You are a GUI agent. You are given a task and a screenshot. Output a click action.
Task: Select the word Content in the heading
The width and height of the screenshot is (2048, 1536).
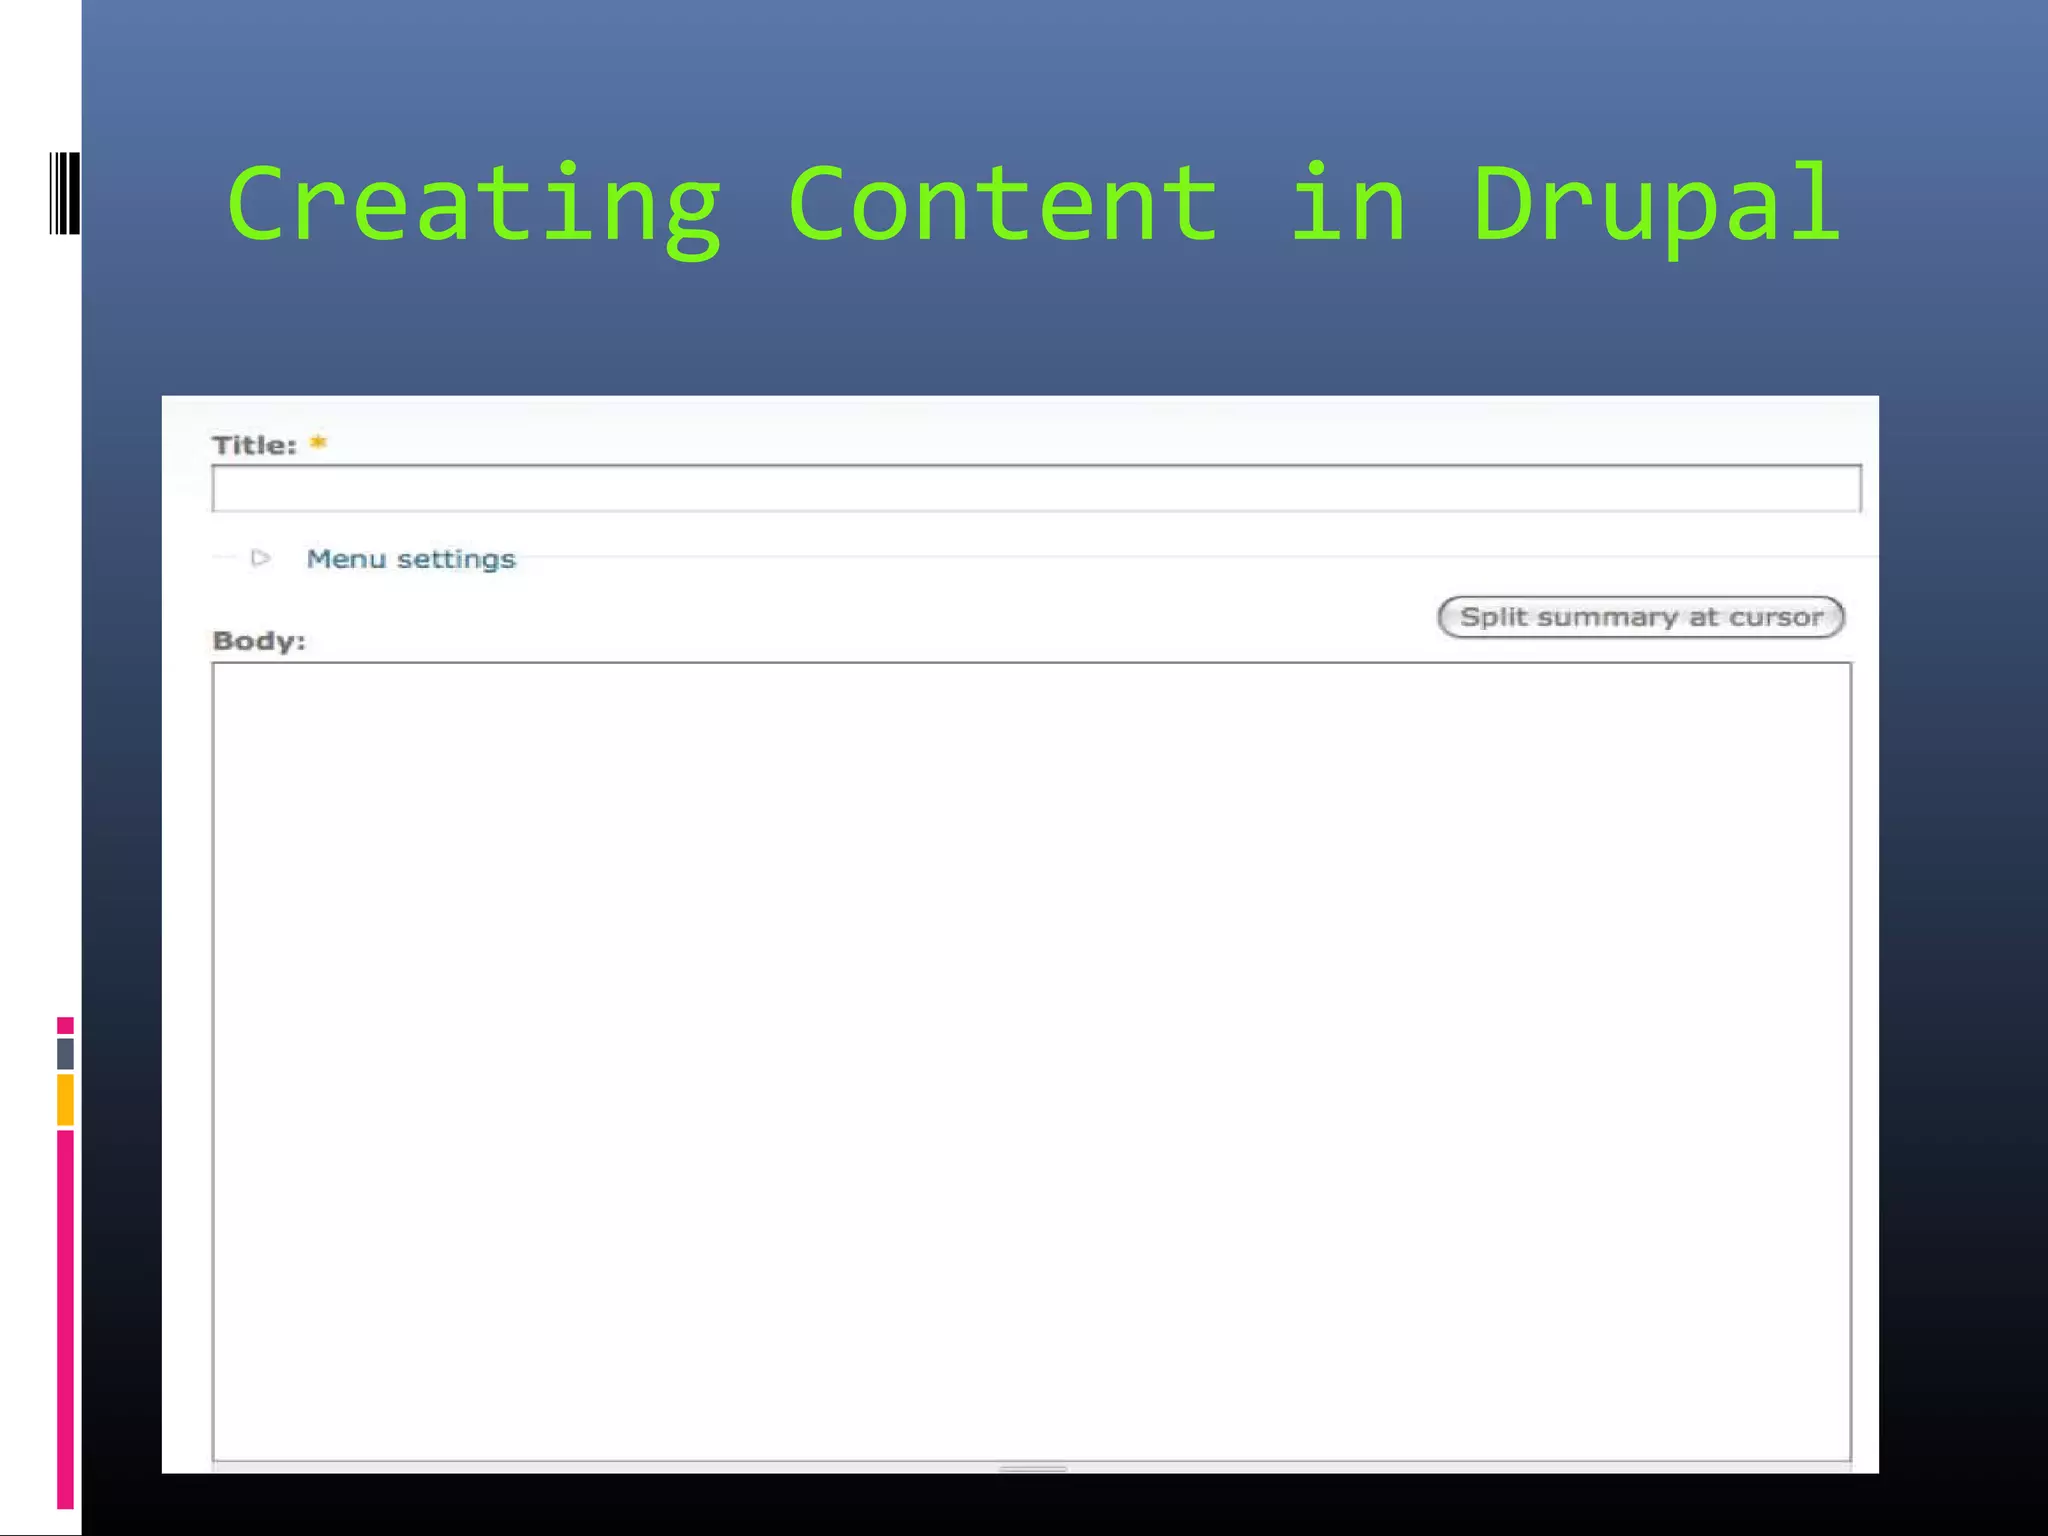(x=1003, y=205)
